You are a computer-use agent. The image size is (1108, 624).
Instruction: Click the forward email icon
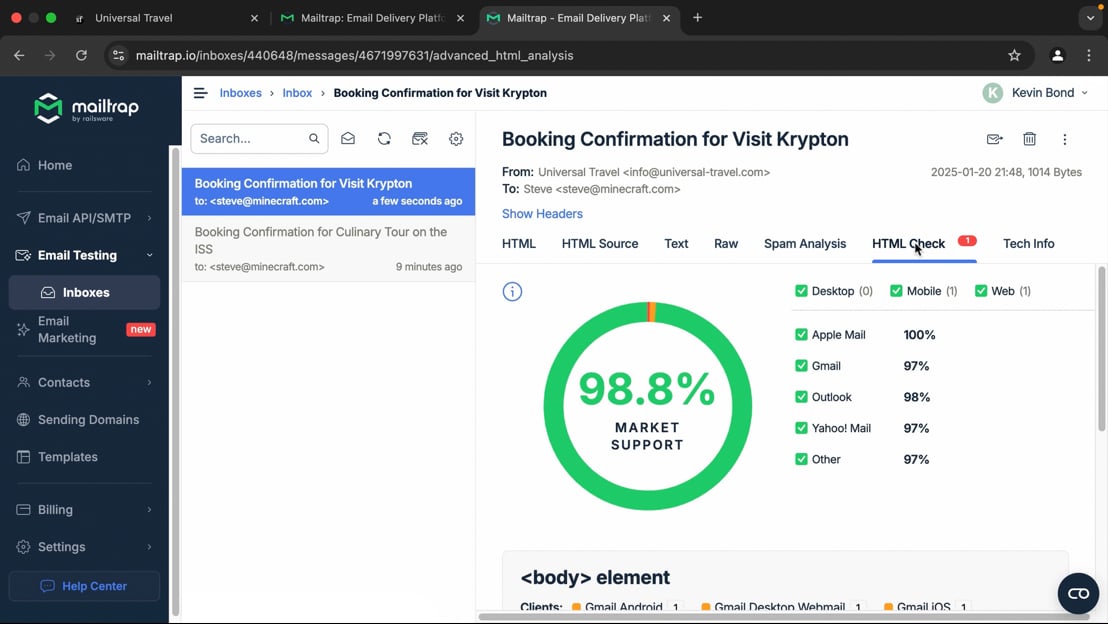994,139
